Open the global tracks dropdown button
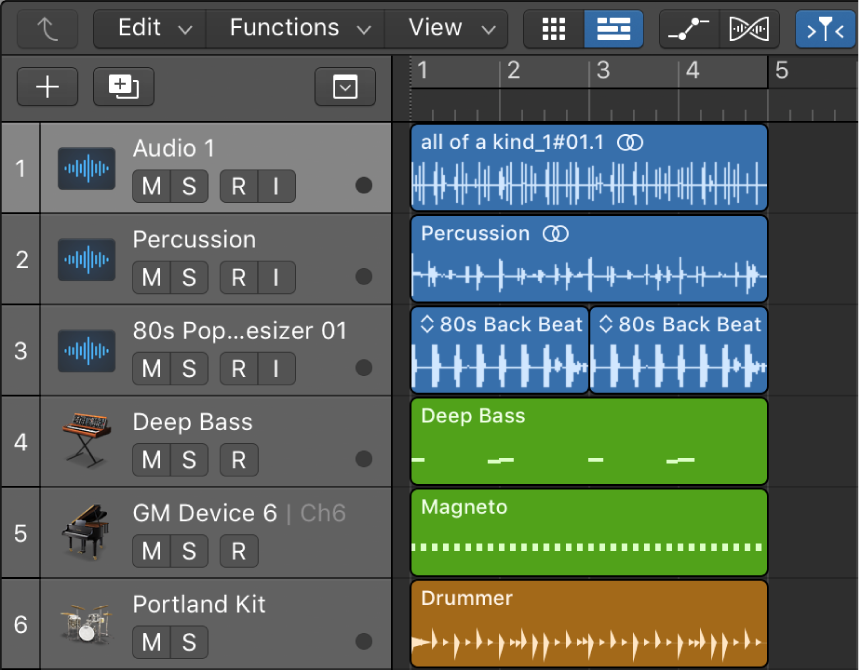 pos(345,87)
